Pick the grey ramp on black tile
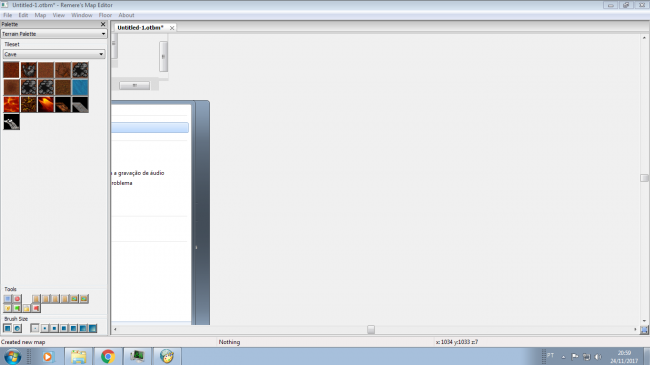The width and height of the screenshot is (650, 365). pyautogui.click(x=80, y=105)
